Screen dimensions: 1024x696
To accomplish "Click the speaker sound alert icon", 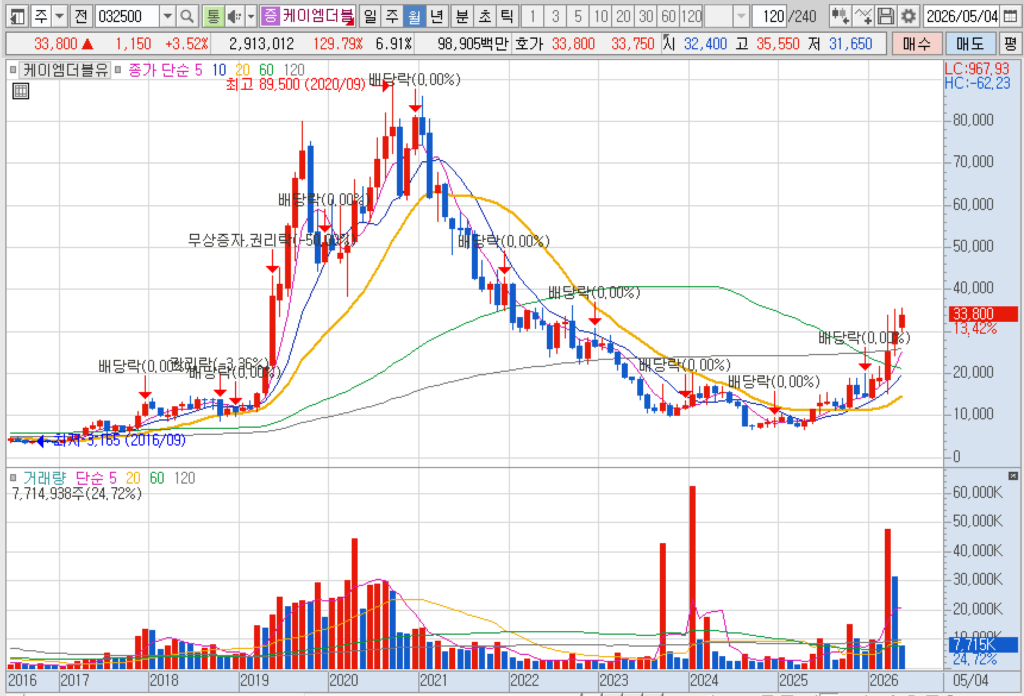I will point(234,16).
